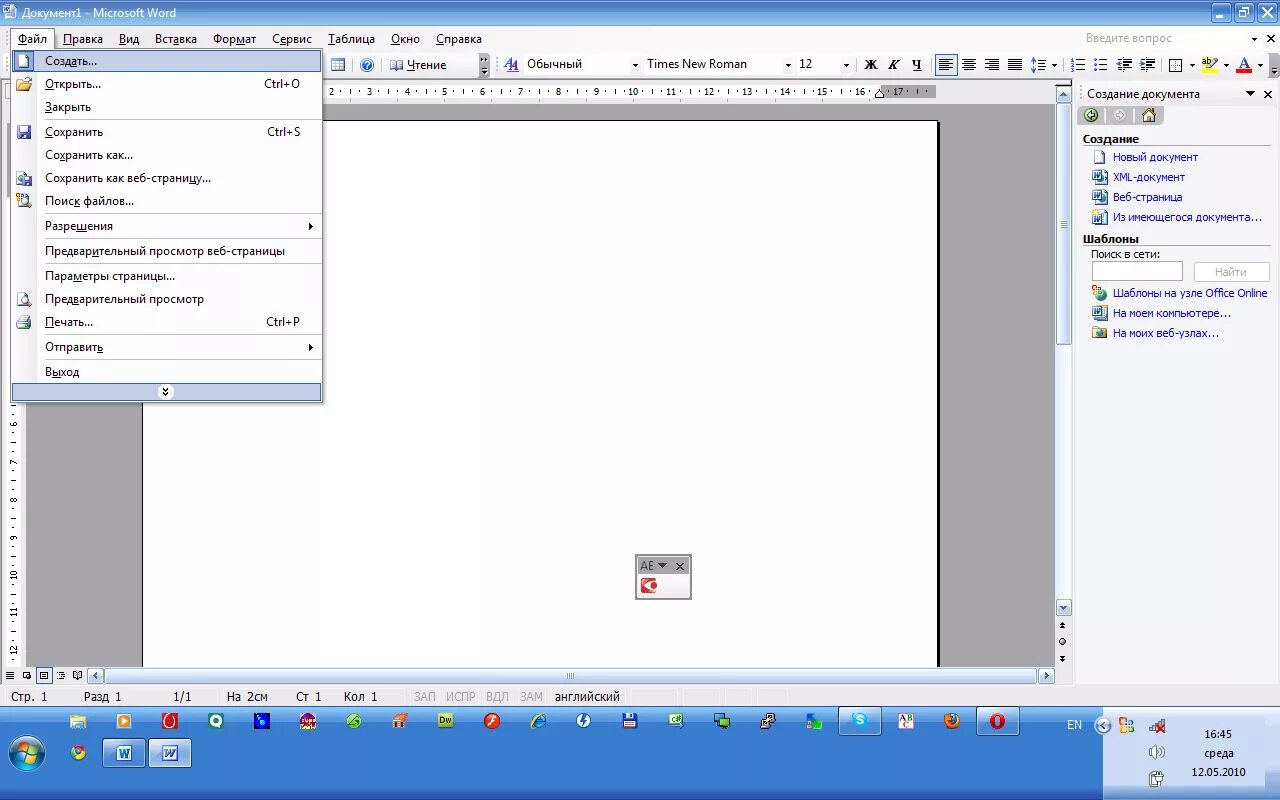Switch to Print Layout view icon
Screen dimensions: 1280x800
(44, 676)
